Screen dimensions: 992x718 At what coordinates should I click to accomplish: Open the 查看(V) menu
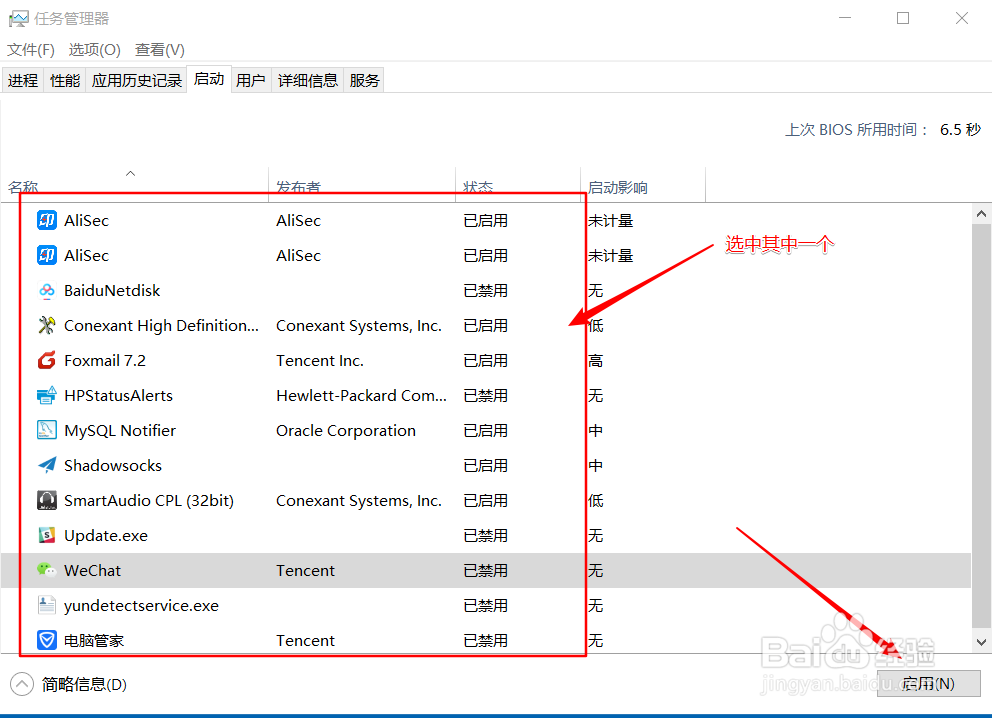click(159, 49)
